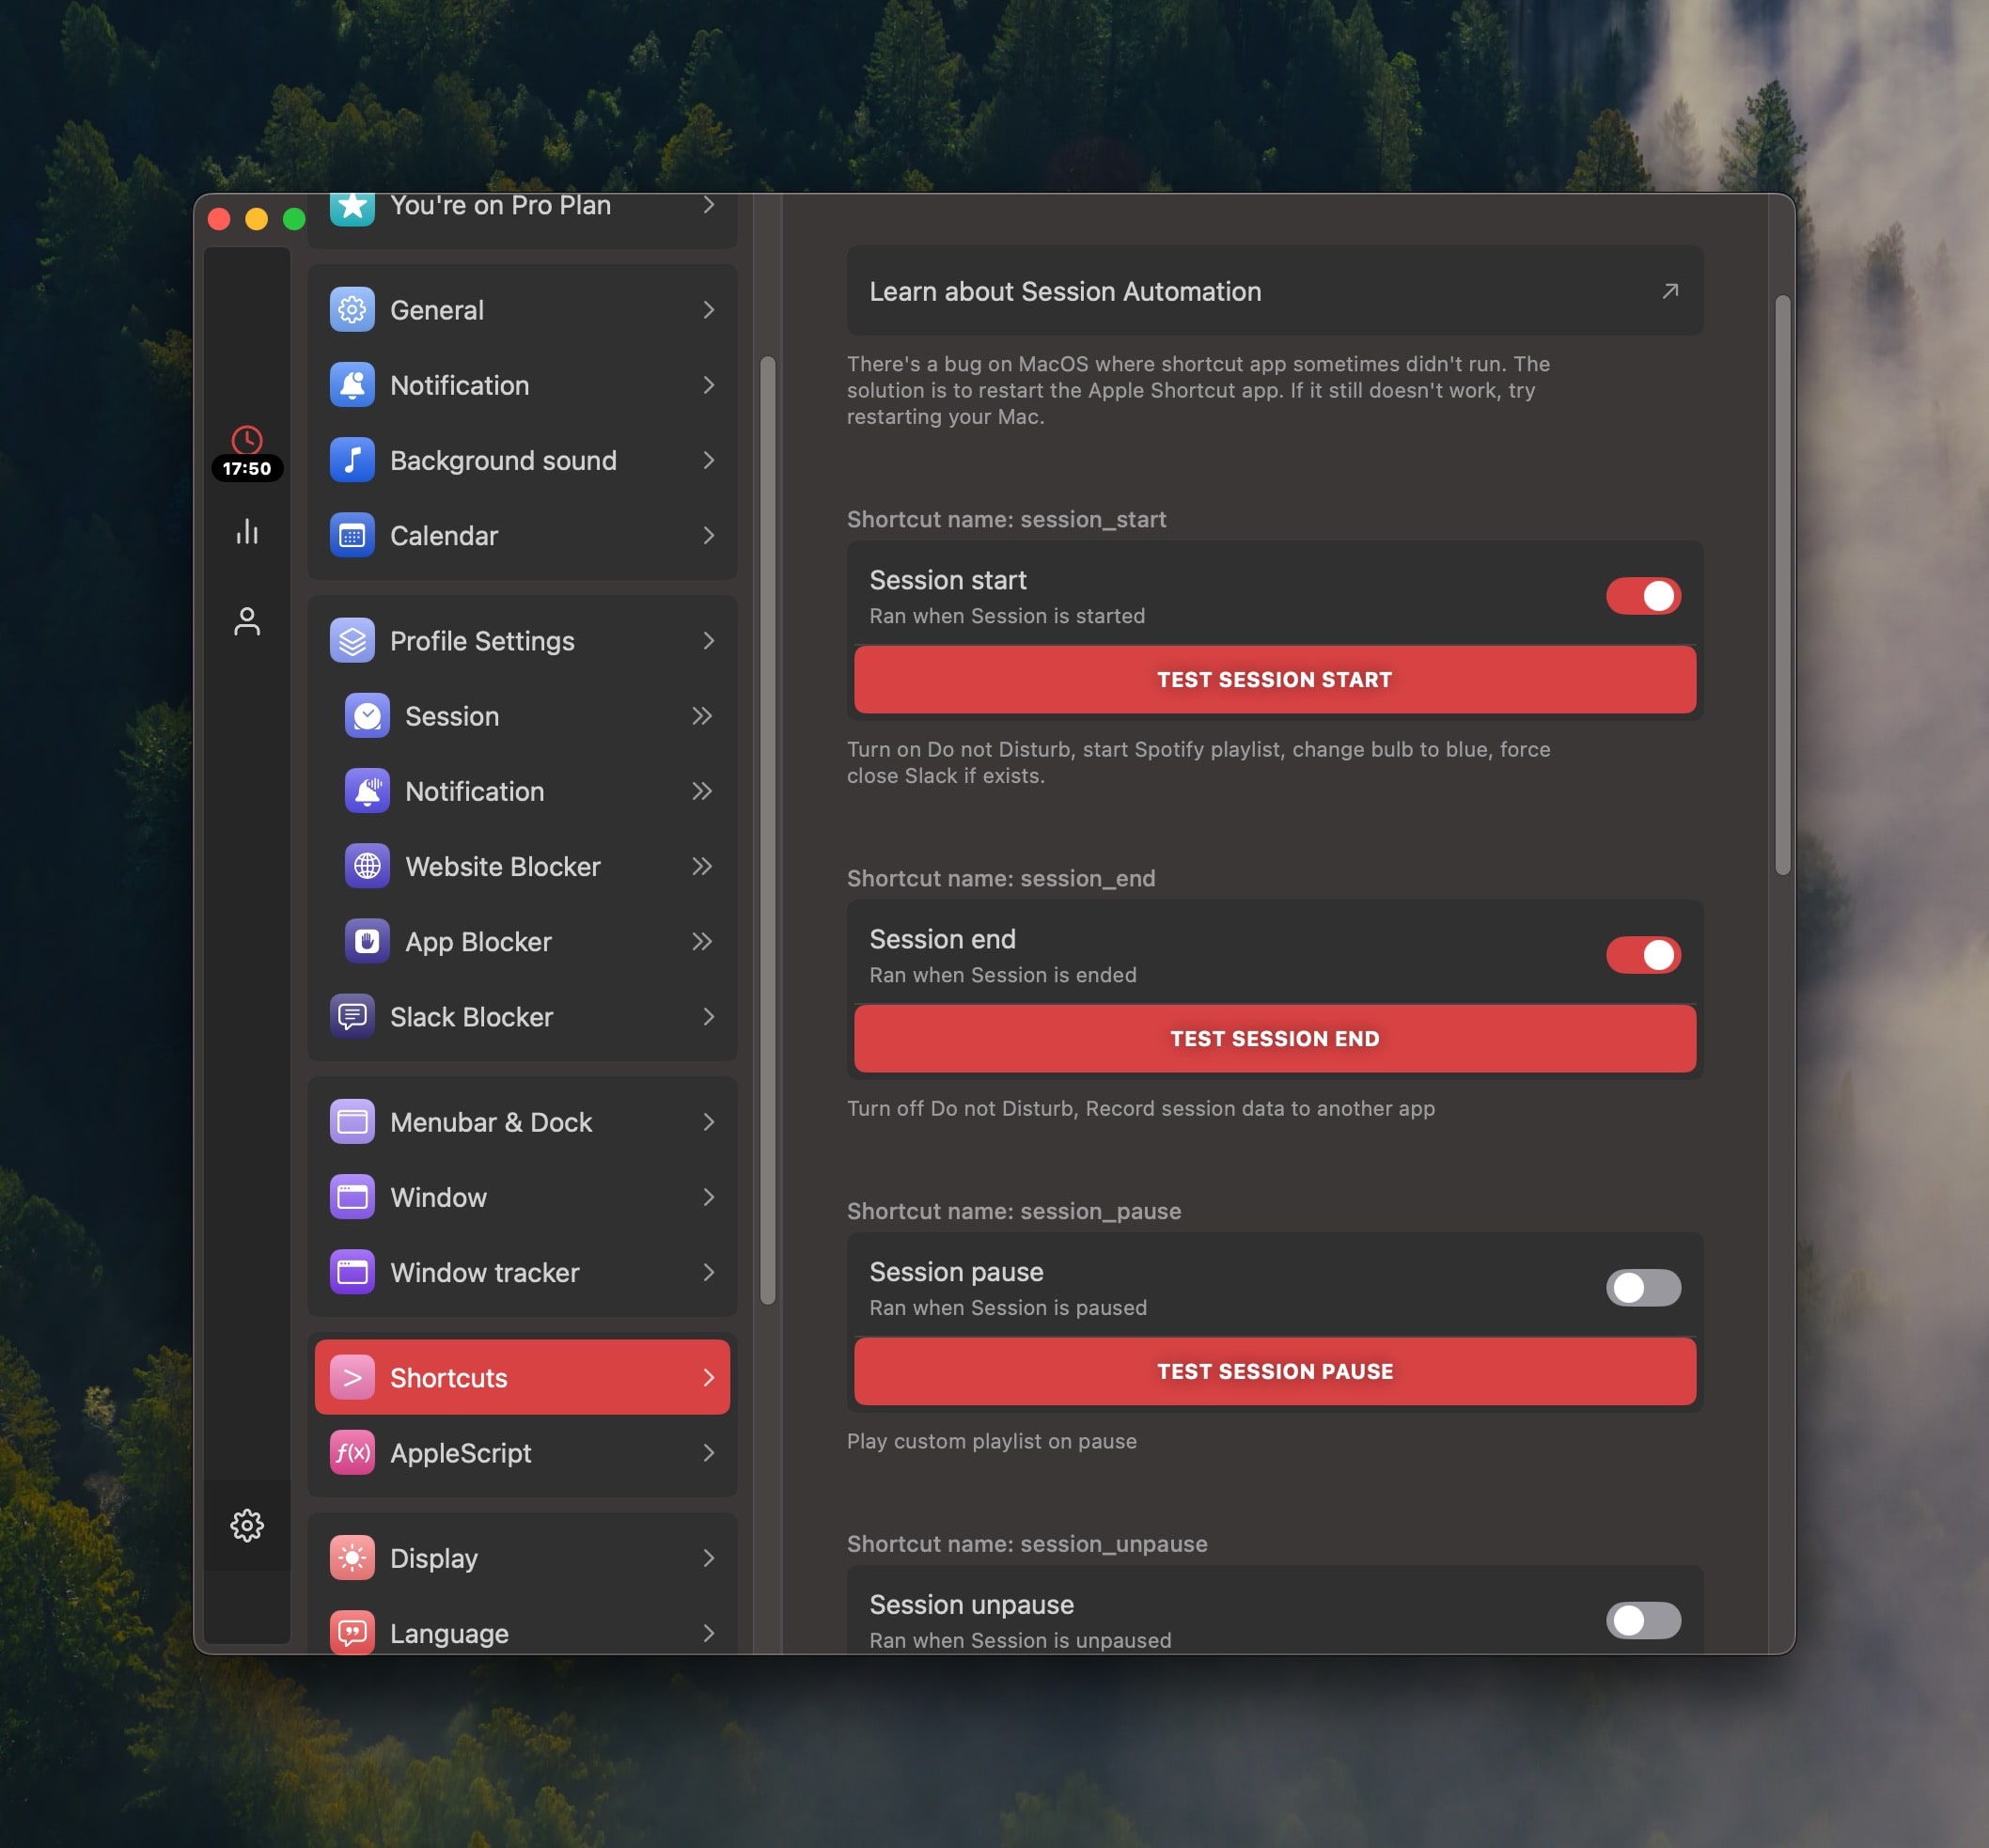1989x1848 pixels.
Task: View Pro Plan upgrade details
Action: (521, 207)
